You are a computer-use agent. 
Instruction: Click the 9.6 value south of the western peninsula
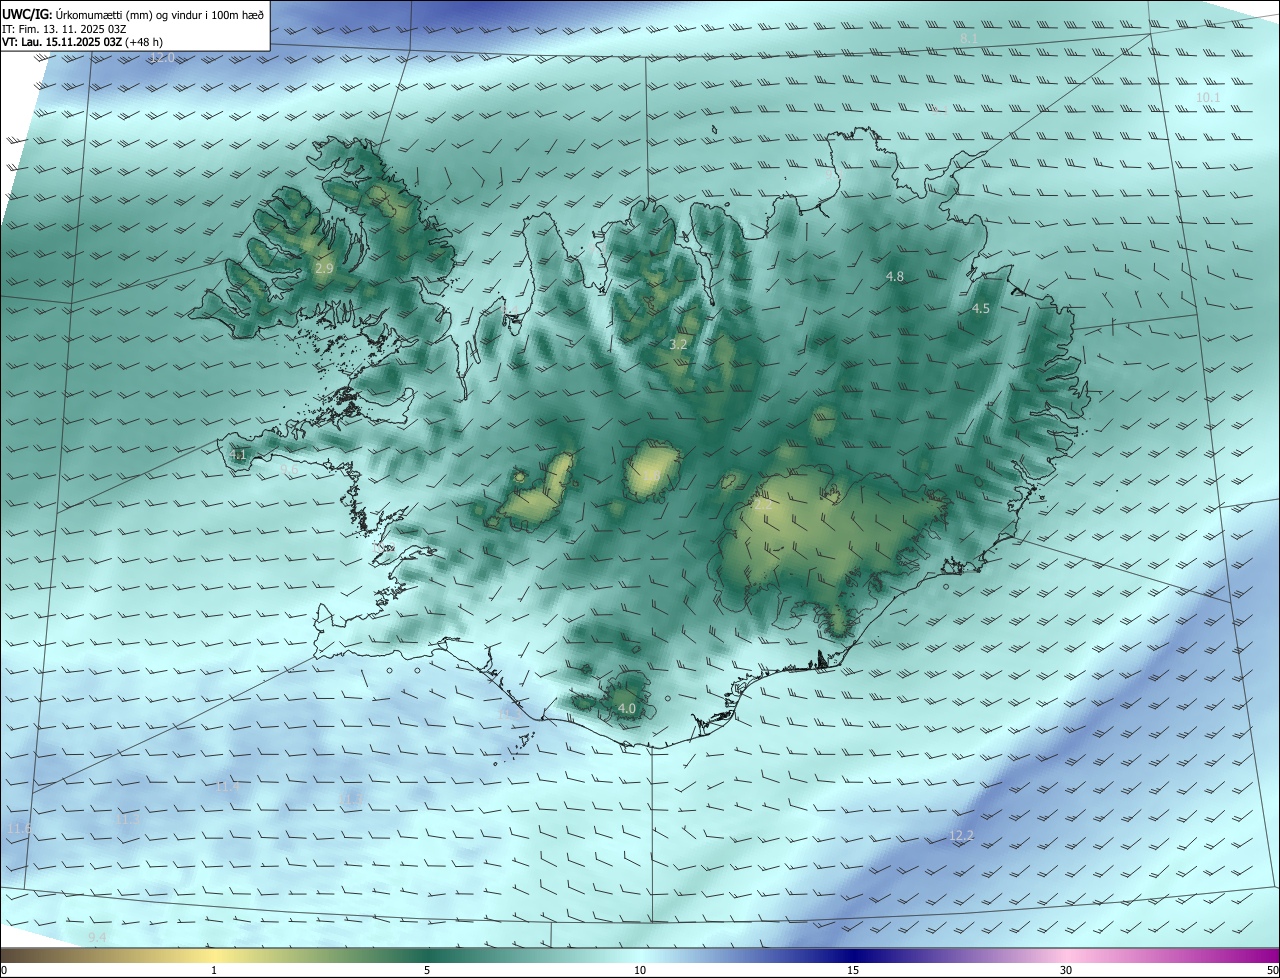tap(290, 468)
